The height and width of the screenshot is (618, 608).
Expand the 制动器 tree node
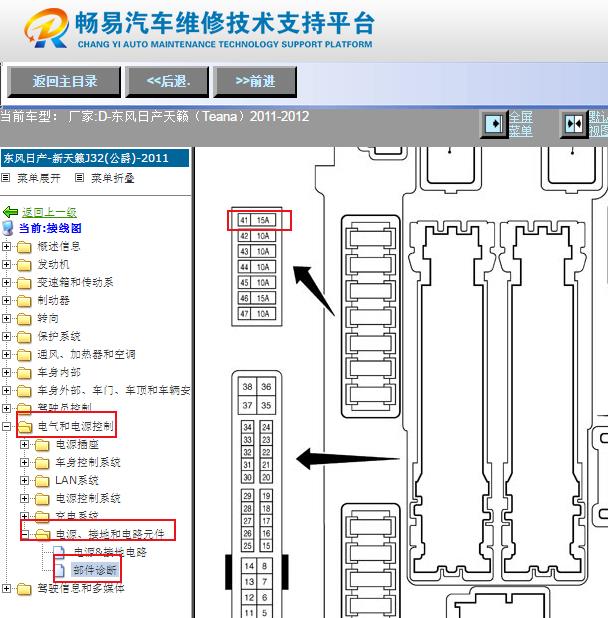(6, 300)
